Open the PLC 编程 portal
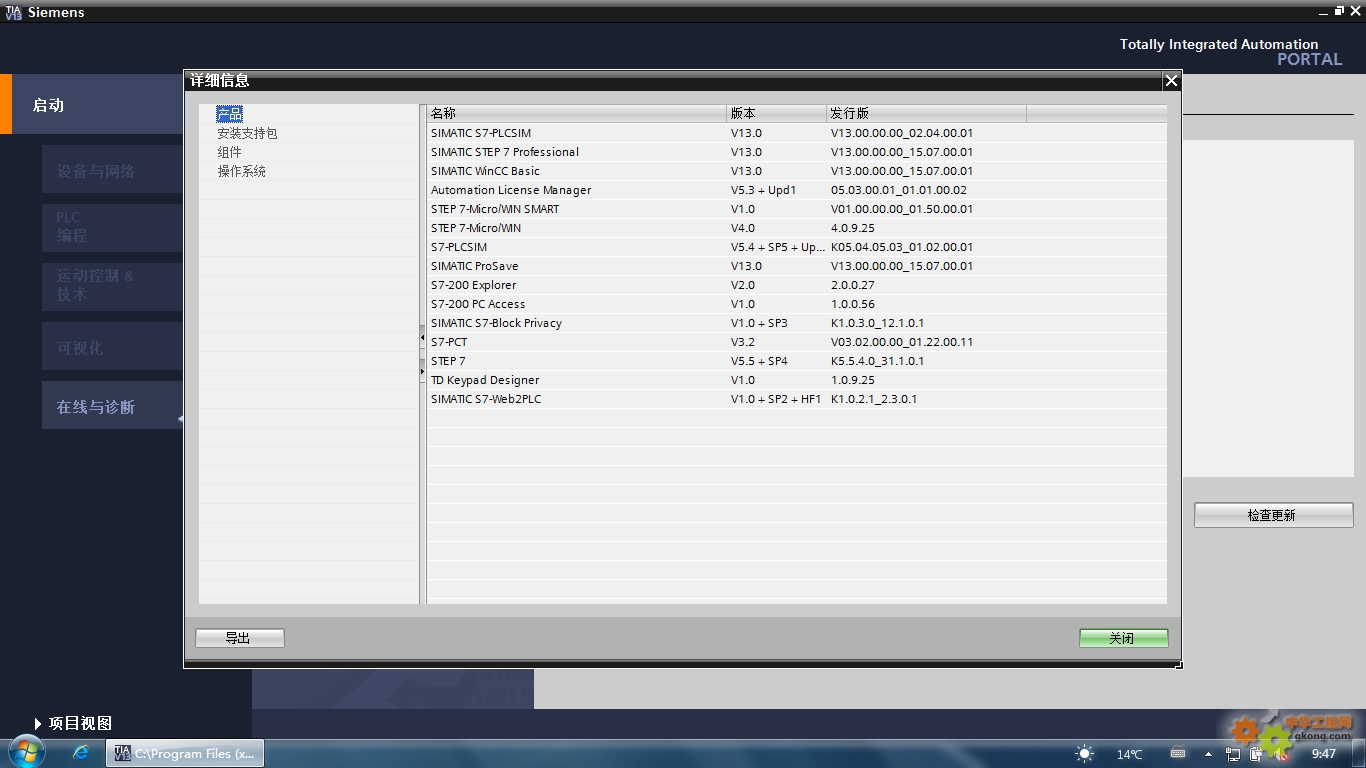 point(112,227)
